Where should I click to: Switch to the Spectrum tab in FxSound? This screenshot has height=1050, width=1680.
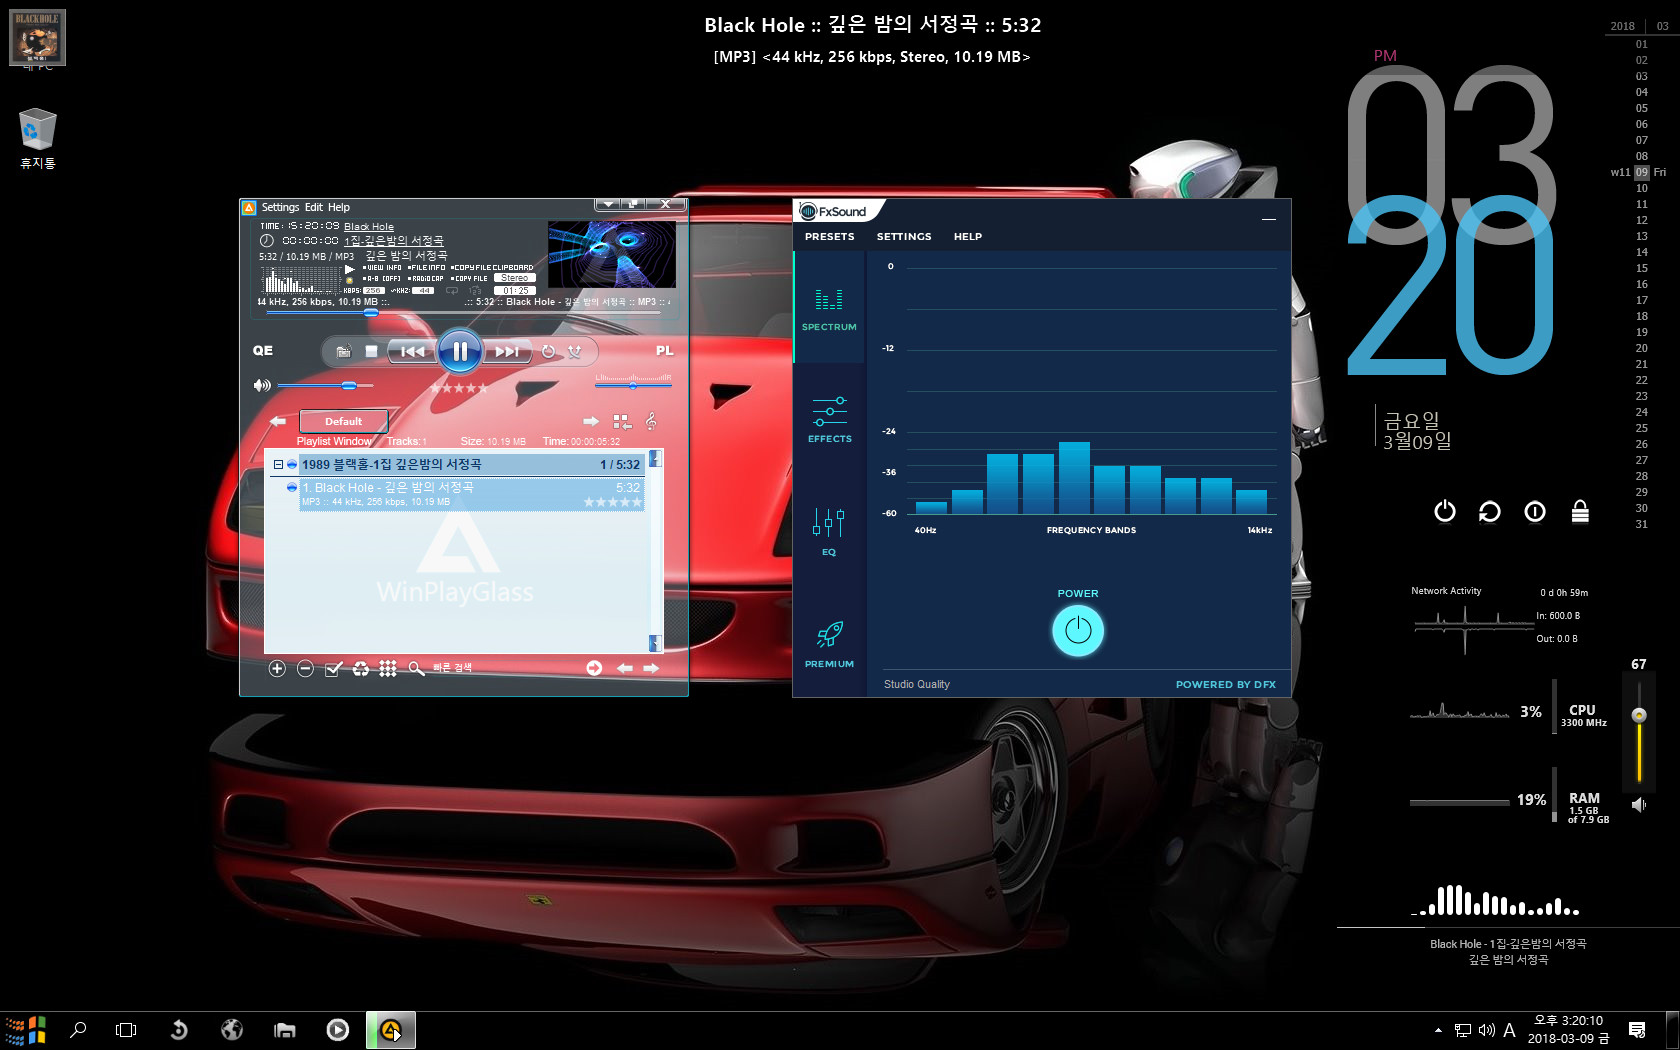[x=829, y=308]
